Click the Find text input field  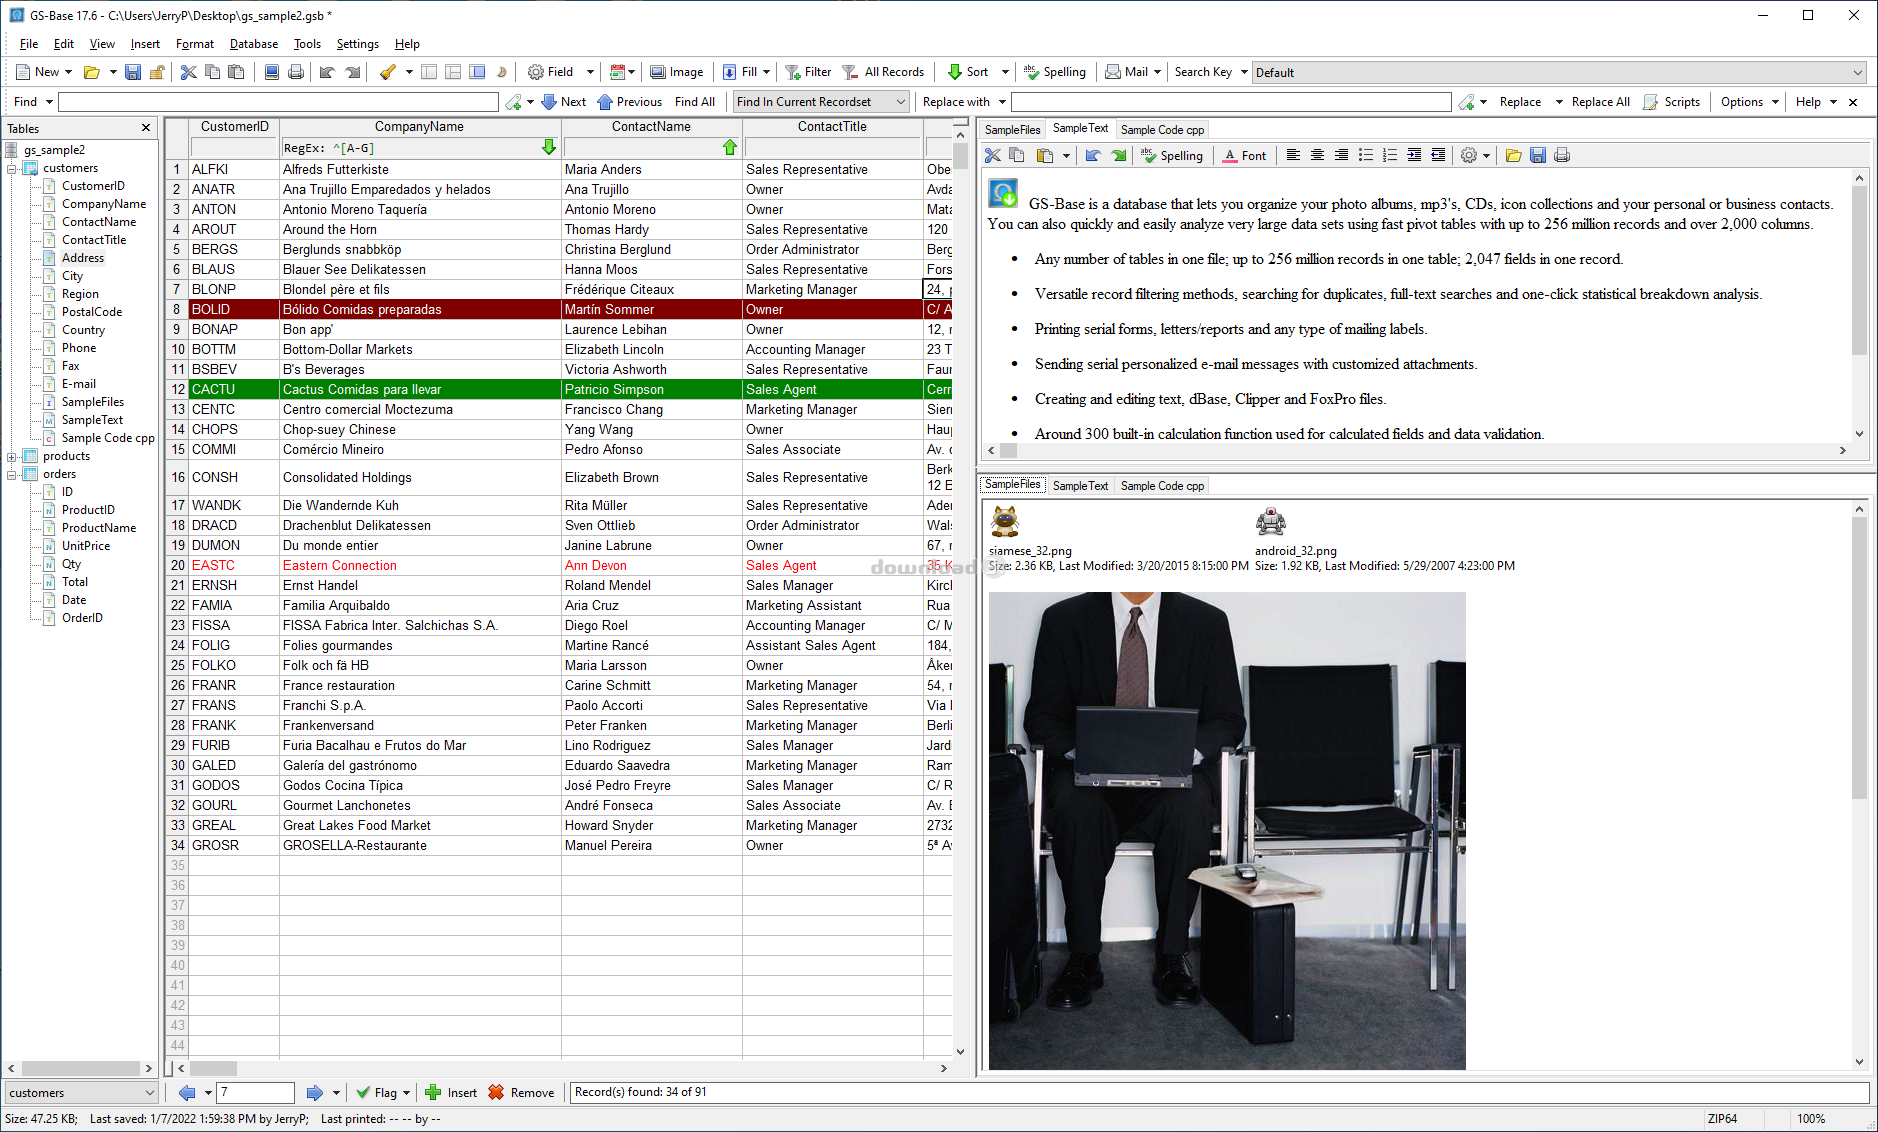(278, 102)
